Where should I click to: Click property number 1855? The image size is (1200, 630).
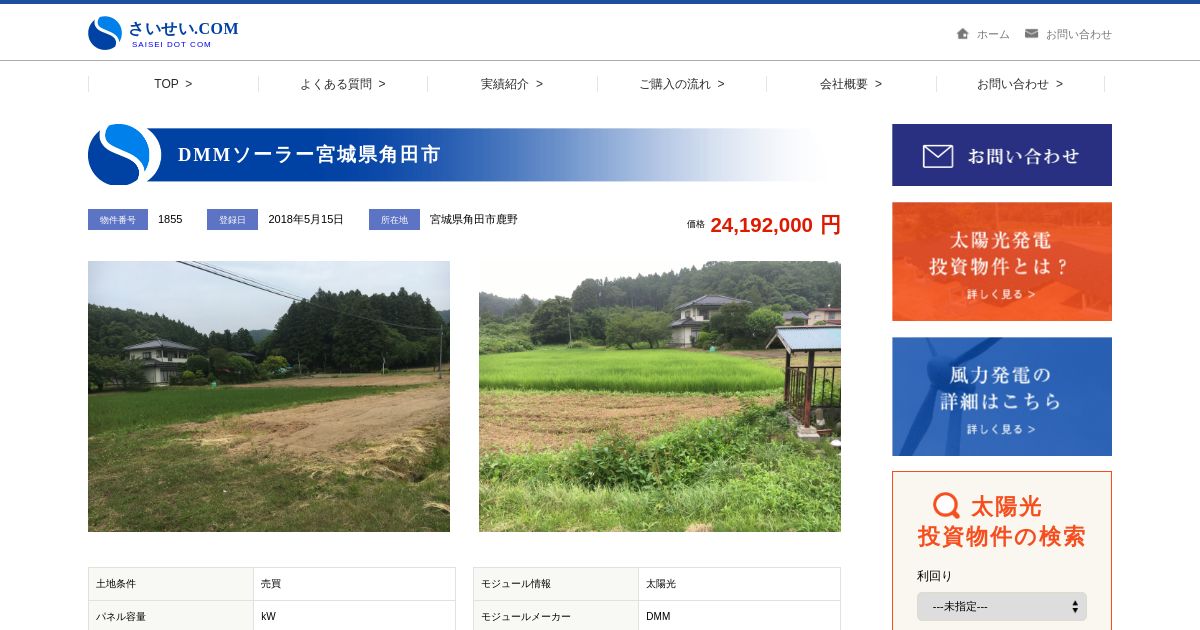coord(170,219)
